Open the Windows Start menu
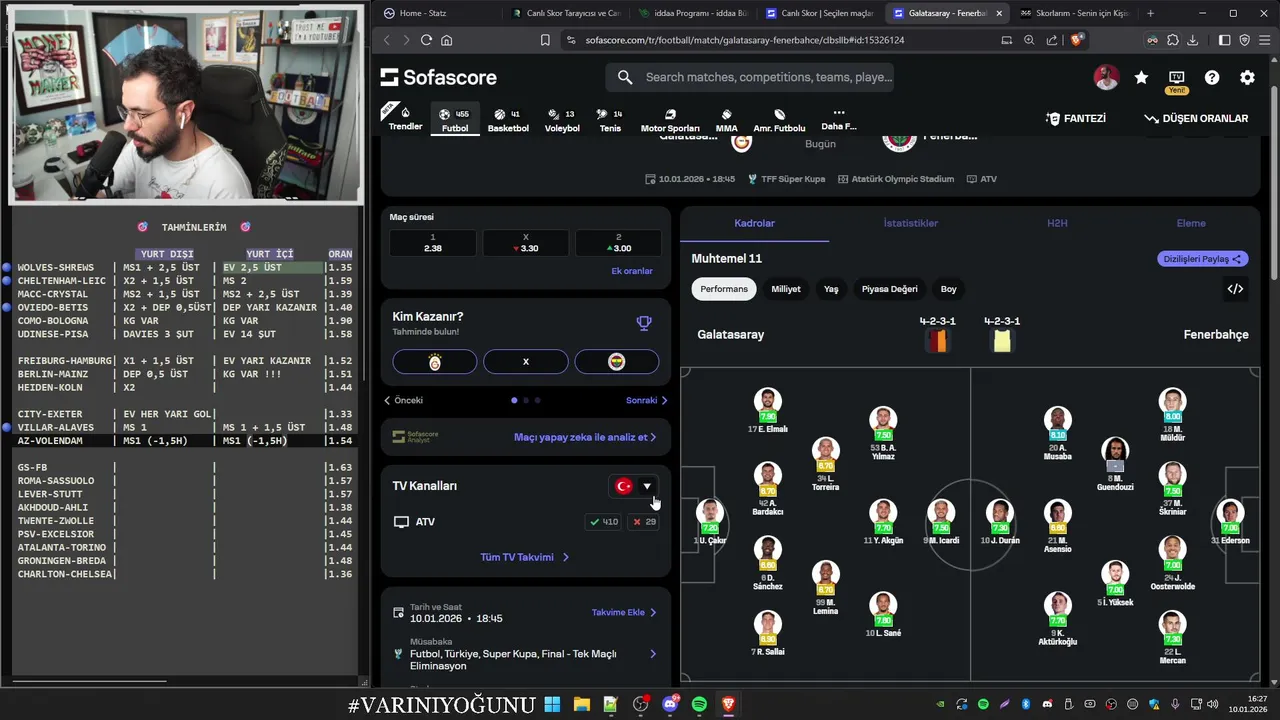 pyautogui.click(x=552, y=704)
